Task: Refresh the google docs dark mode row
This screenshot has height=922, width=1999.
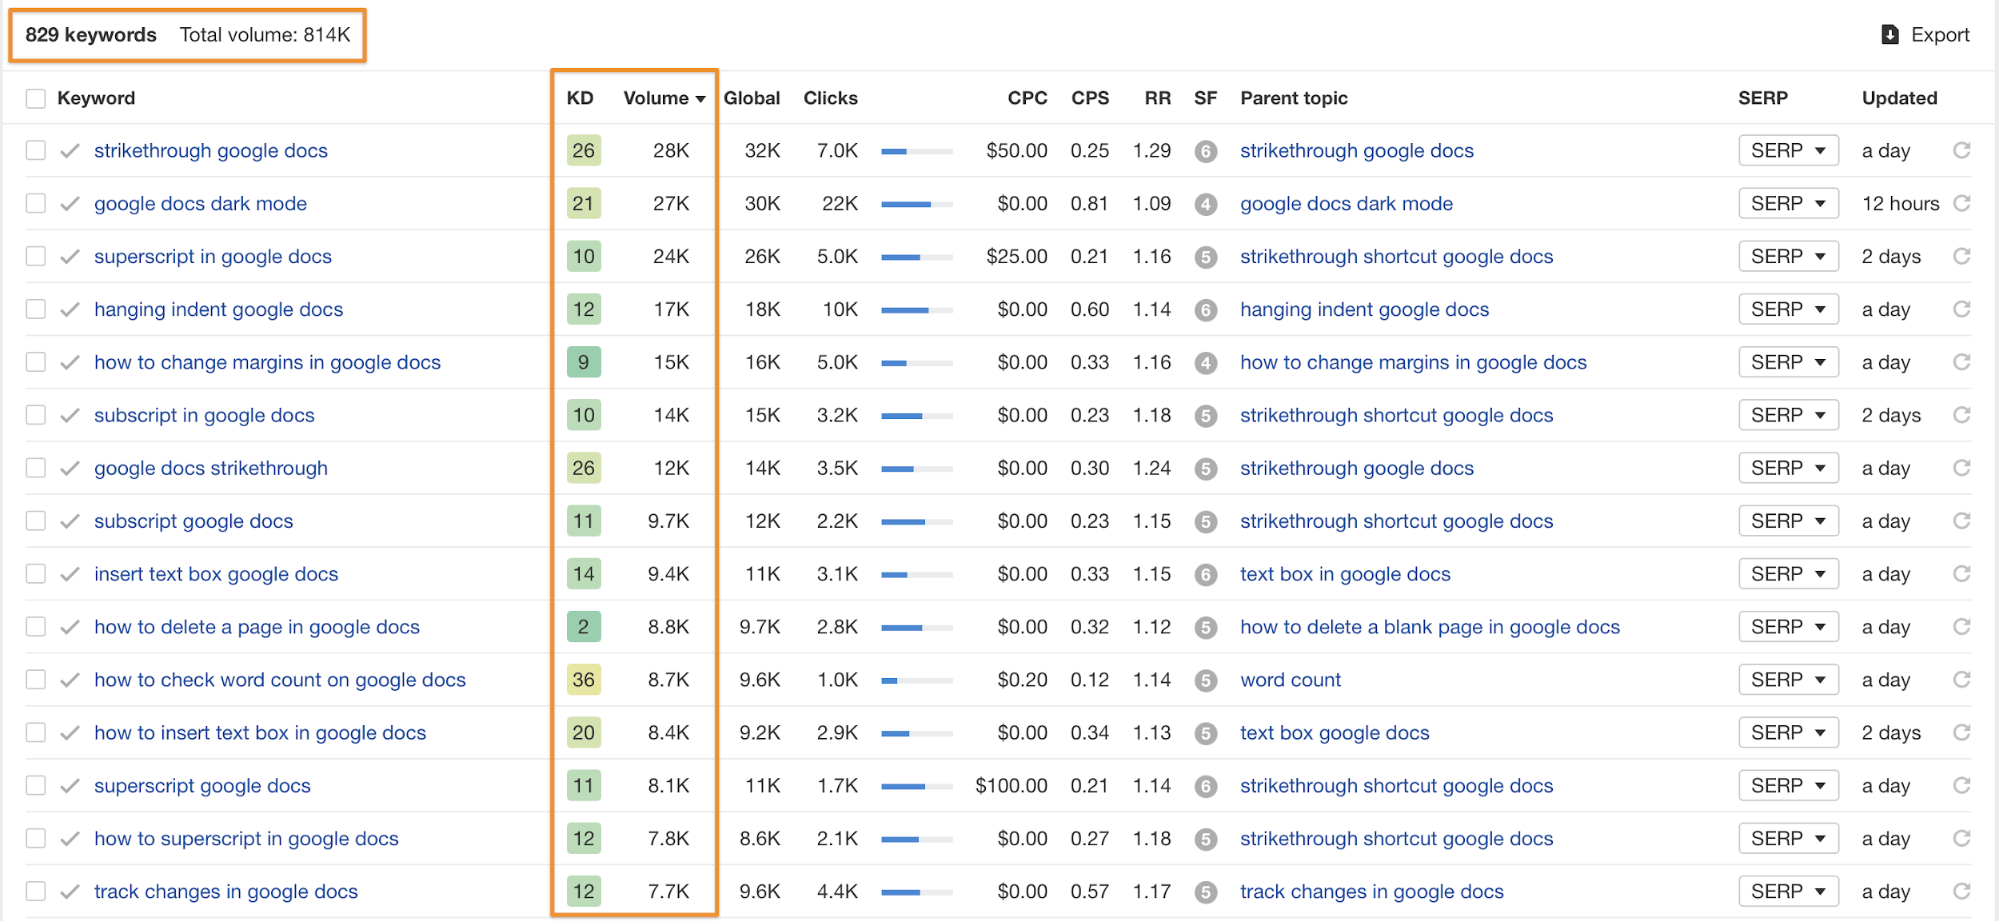Action: pyautogui.click(x=1962, y=203)
